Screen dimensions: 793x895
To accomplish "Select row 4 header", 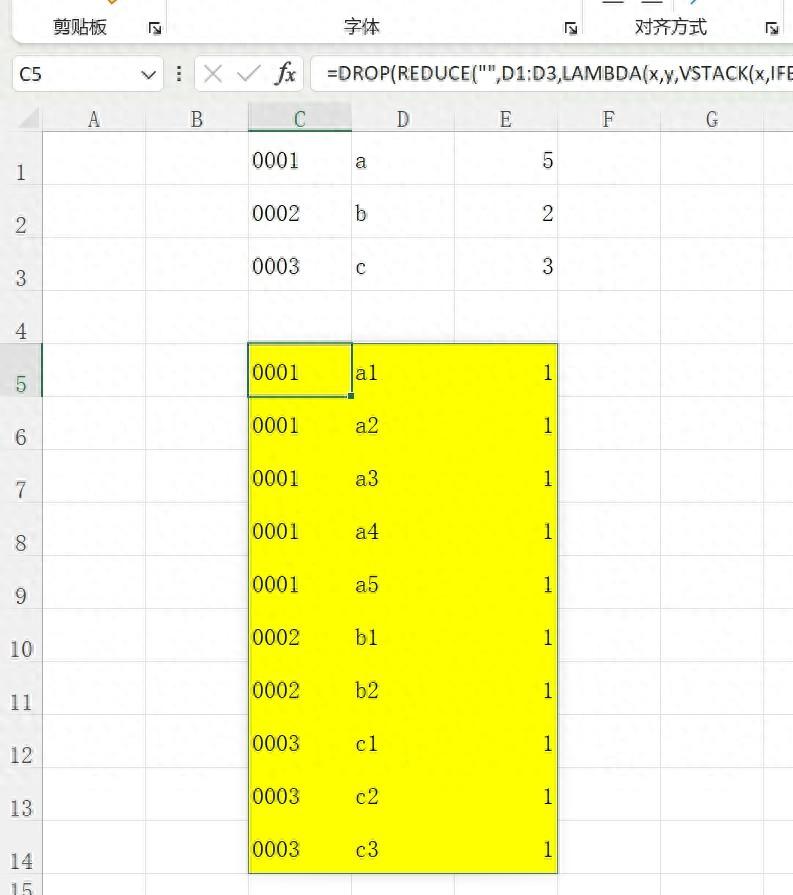I will (x=21, y=317).
